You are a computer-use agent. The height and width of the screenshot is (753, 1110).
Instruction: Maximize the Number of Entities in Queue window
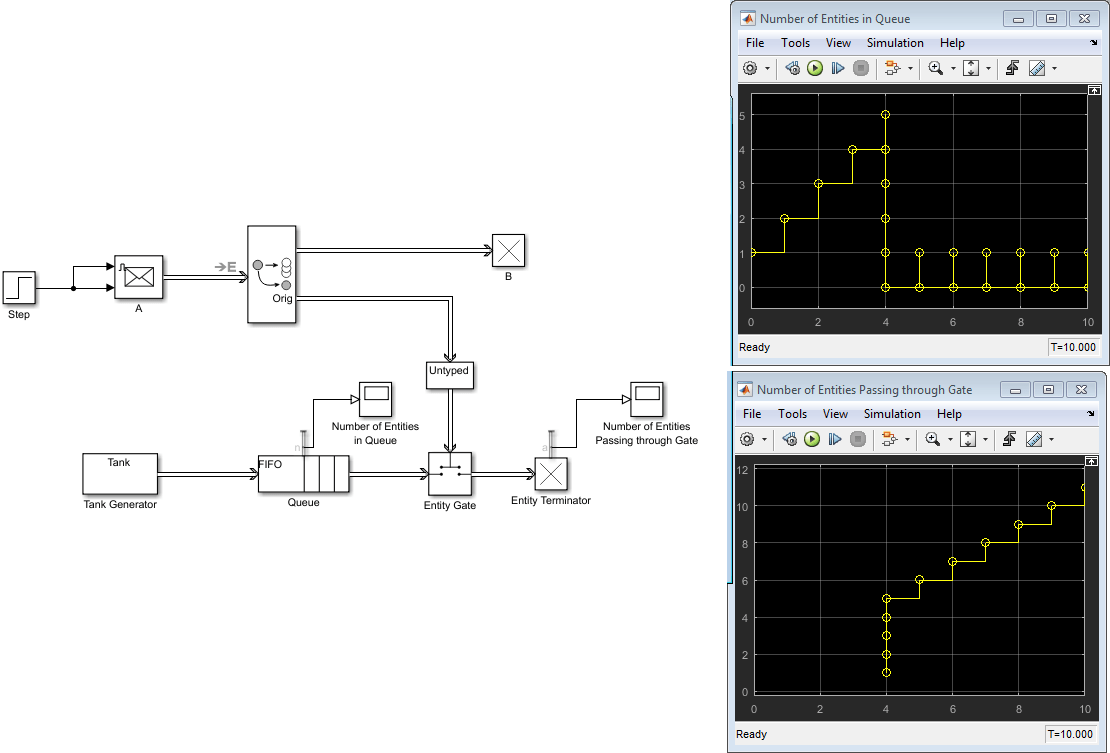[1052, 19]
